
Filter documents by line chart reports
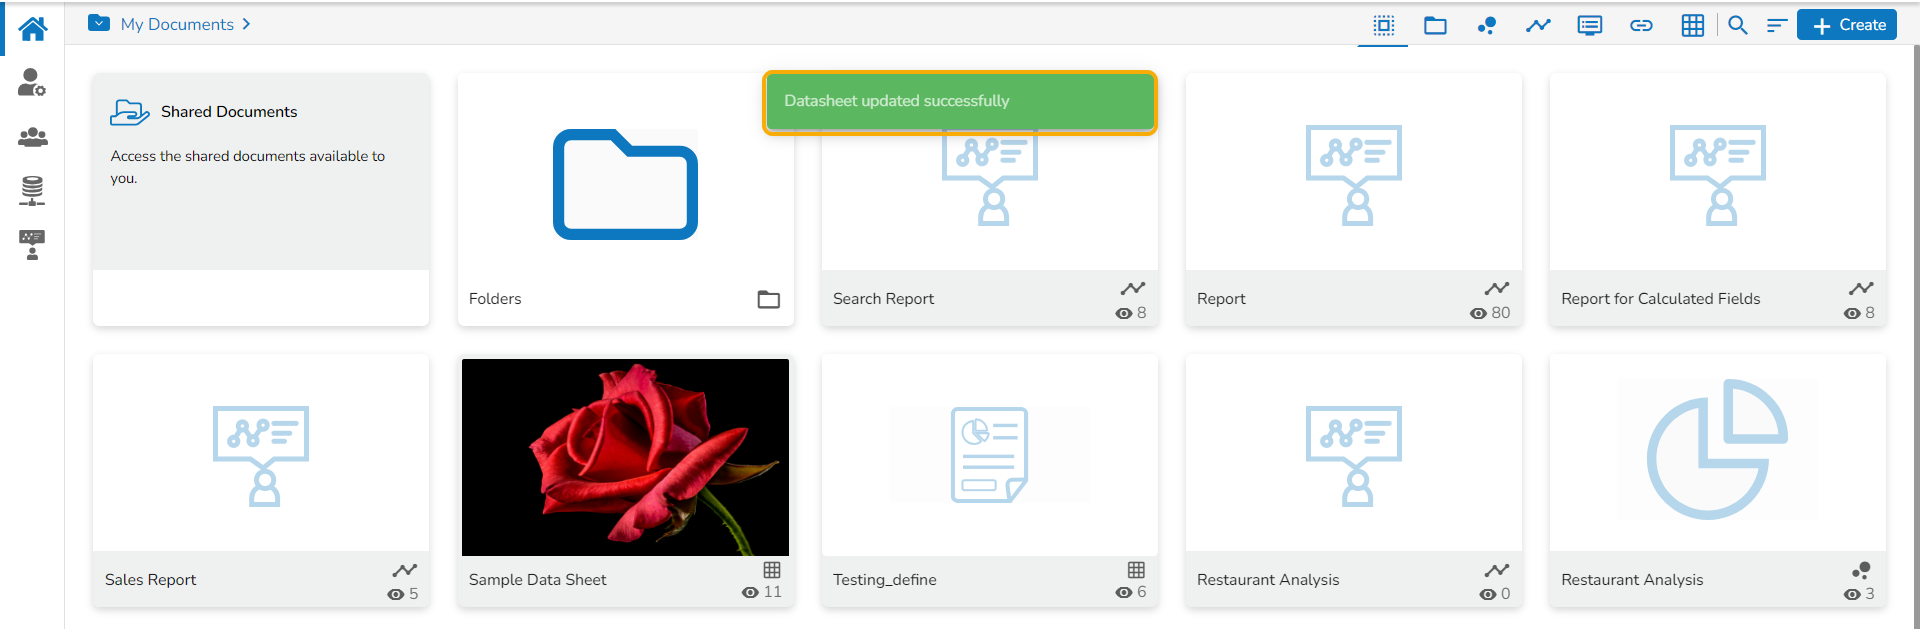(1538, 25)
